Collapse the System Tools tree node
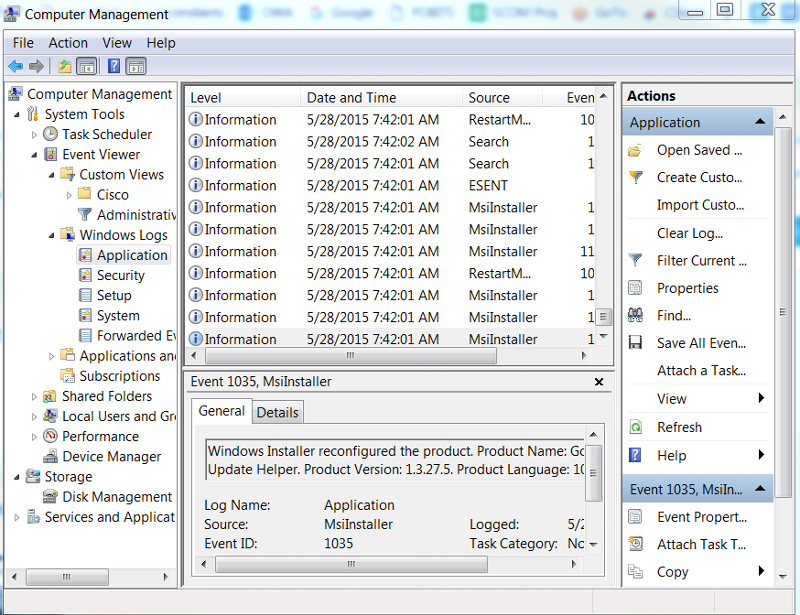The image size is (800, 615). point(17,115)
